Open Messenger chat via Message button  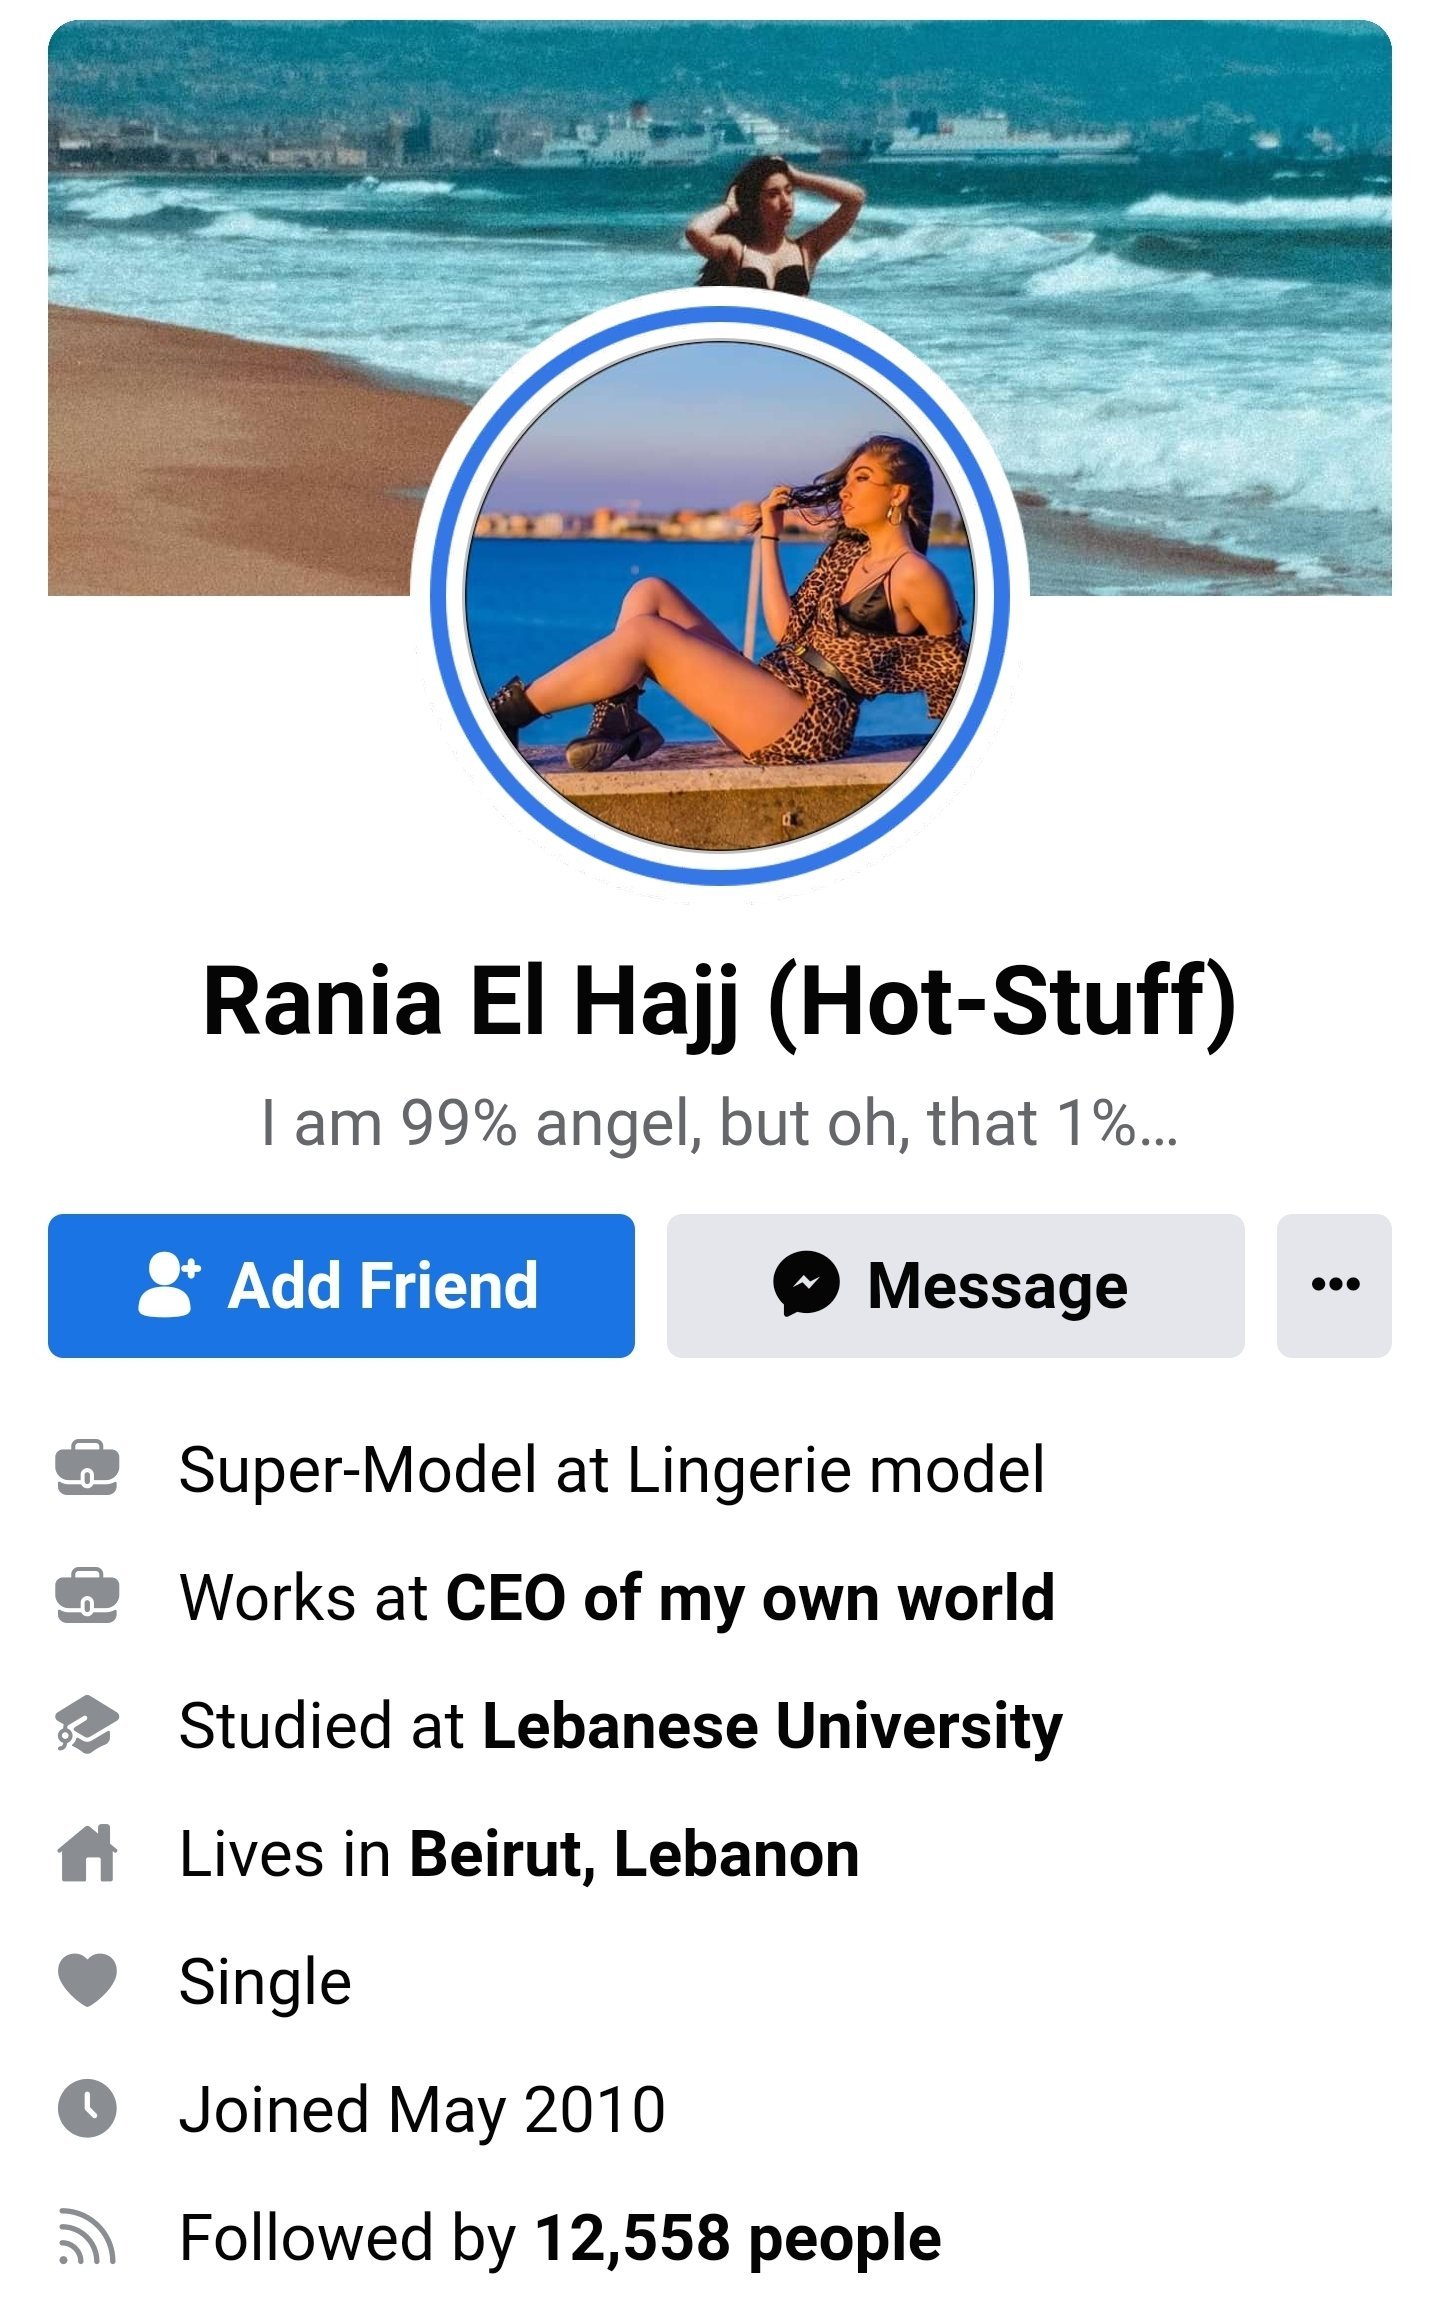[955, 1285]
